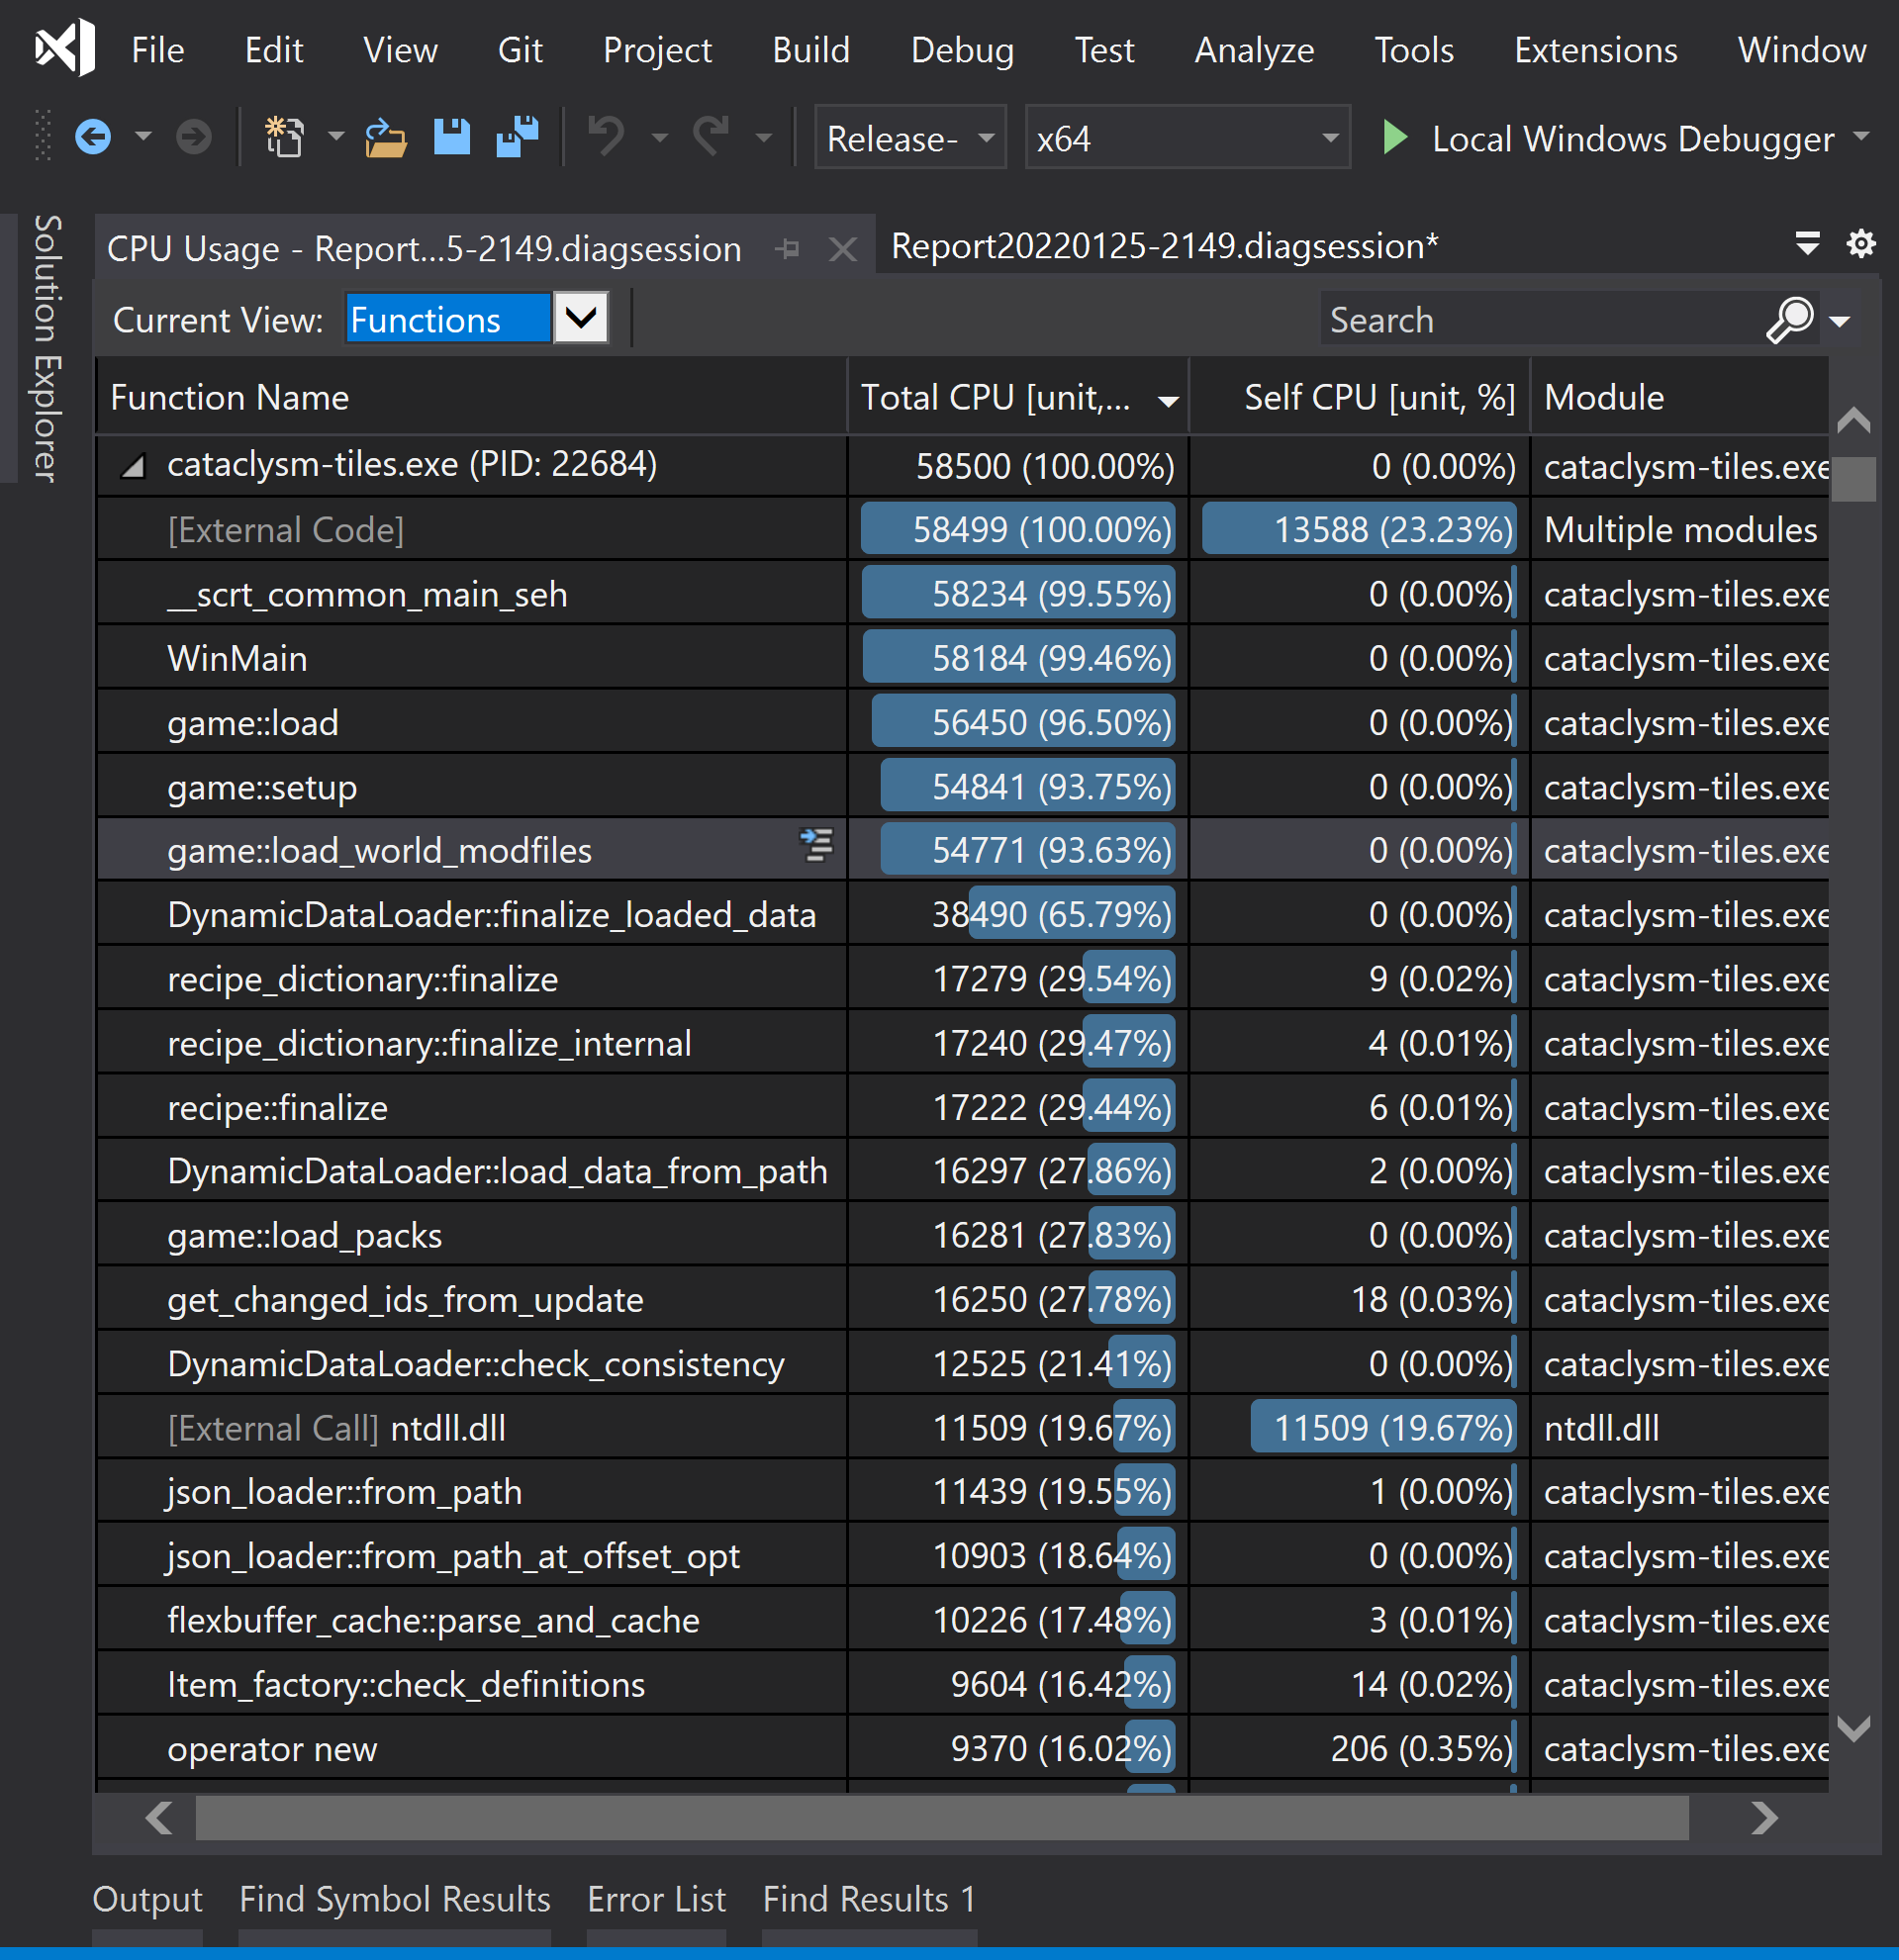
Task: Click the Save All icon
Action: point(517,136)
